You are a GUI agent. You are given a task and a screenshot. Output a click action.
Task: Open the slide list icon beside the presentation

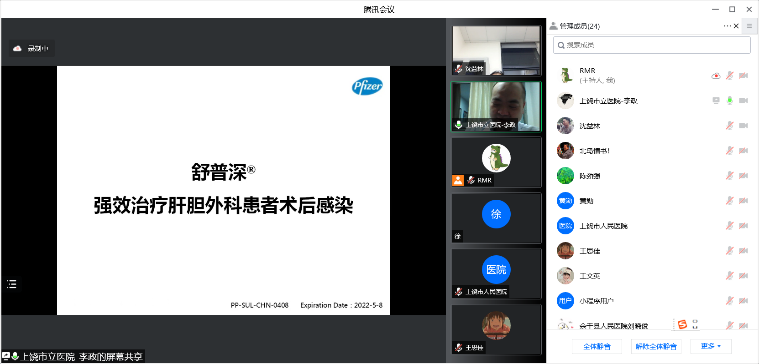click(x=12, y=284)
